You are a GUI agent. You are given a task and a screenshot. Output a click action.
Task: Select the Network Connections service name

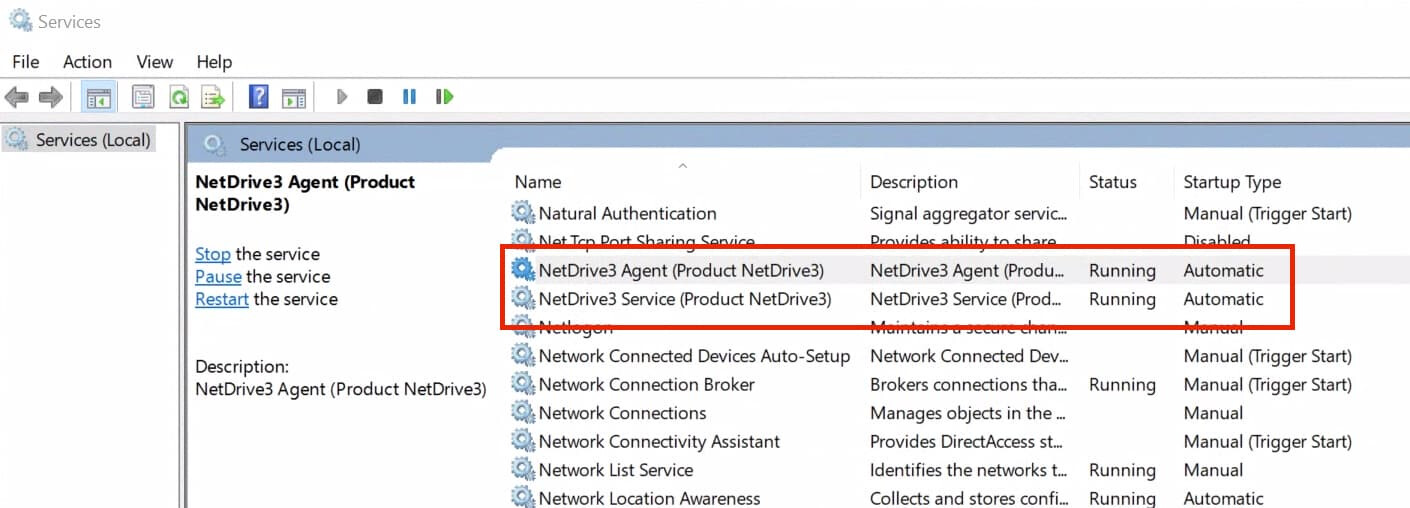point(622,413)
